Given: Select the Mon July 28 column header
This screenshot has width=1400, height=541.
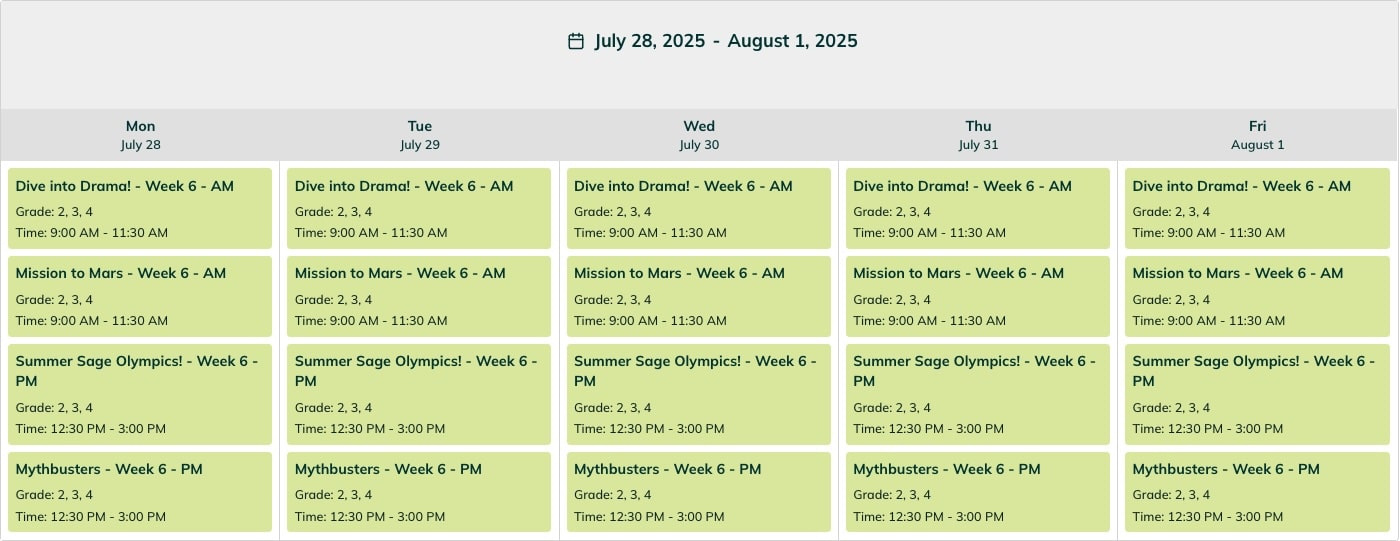Looking at the screenshot, I should click(140, 135).
